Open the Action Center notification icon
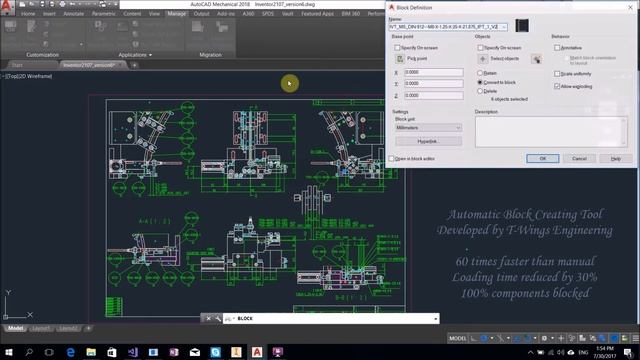This screenshot has height=360, width=640. tap(628, 352)
